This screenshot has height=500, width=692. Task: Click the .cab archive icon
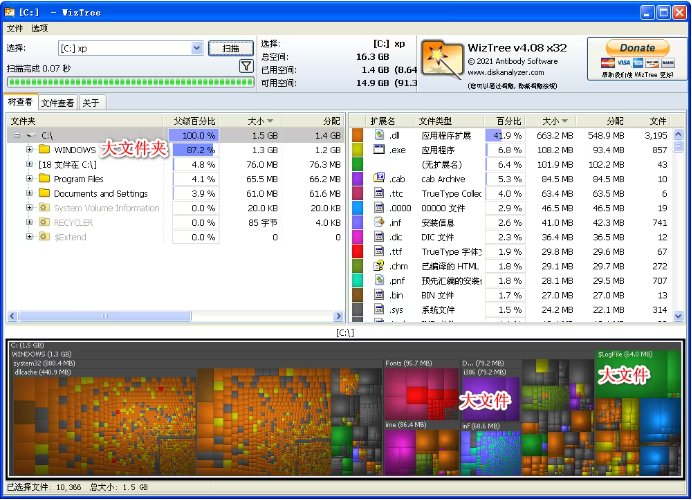[x=379, y=178]
